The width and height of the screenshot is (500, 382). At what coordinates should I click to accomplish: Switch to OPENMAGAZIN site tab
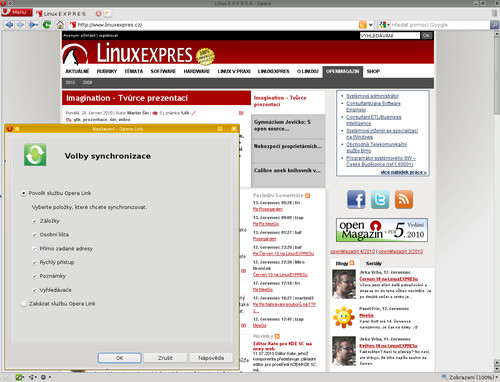click(342, 71)
